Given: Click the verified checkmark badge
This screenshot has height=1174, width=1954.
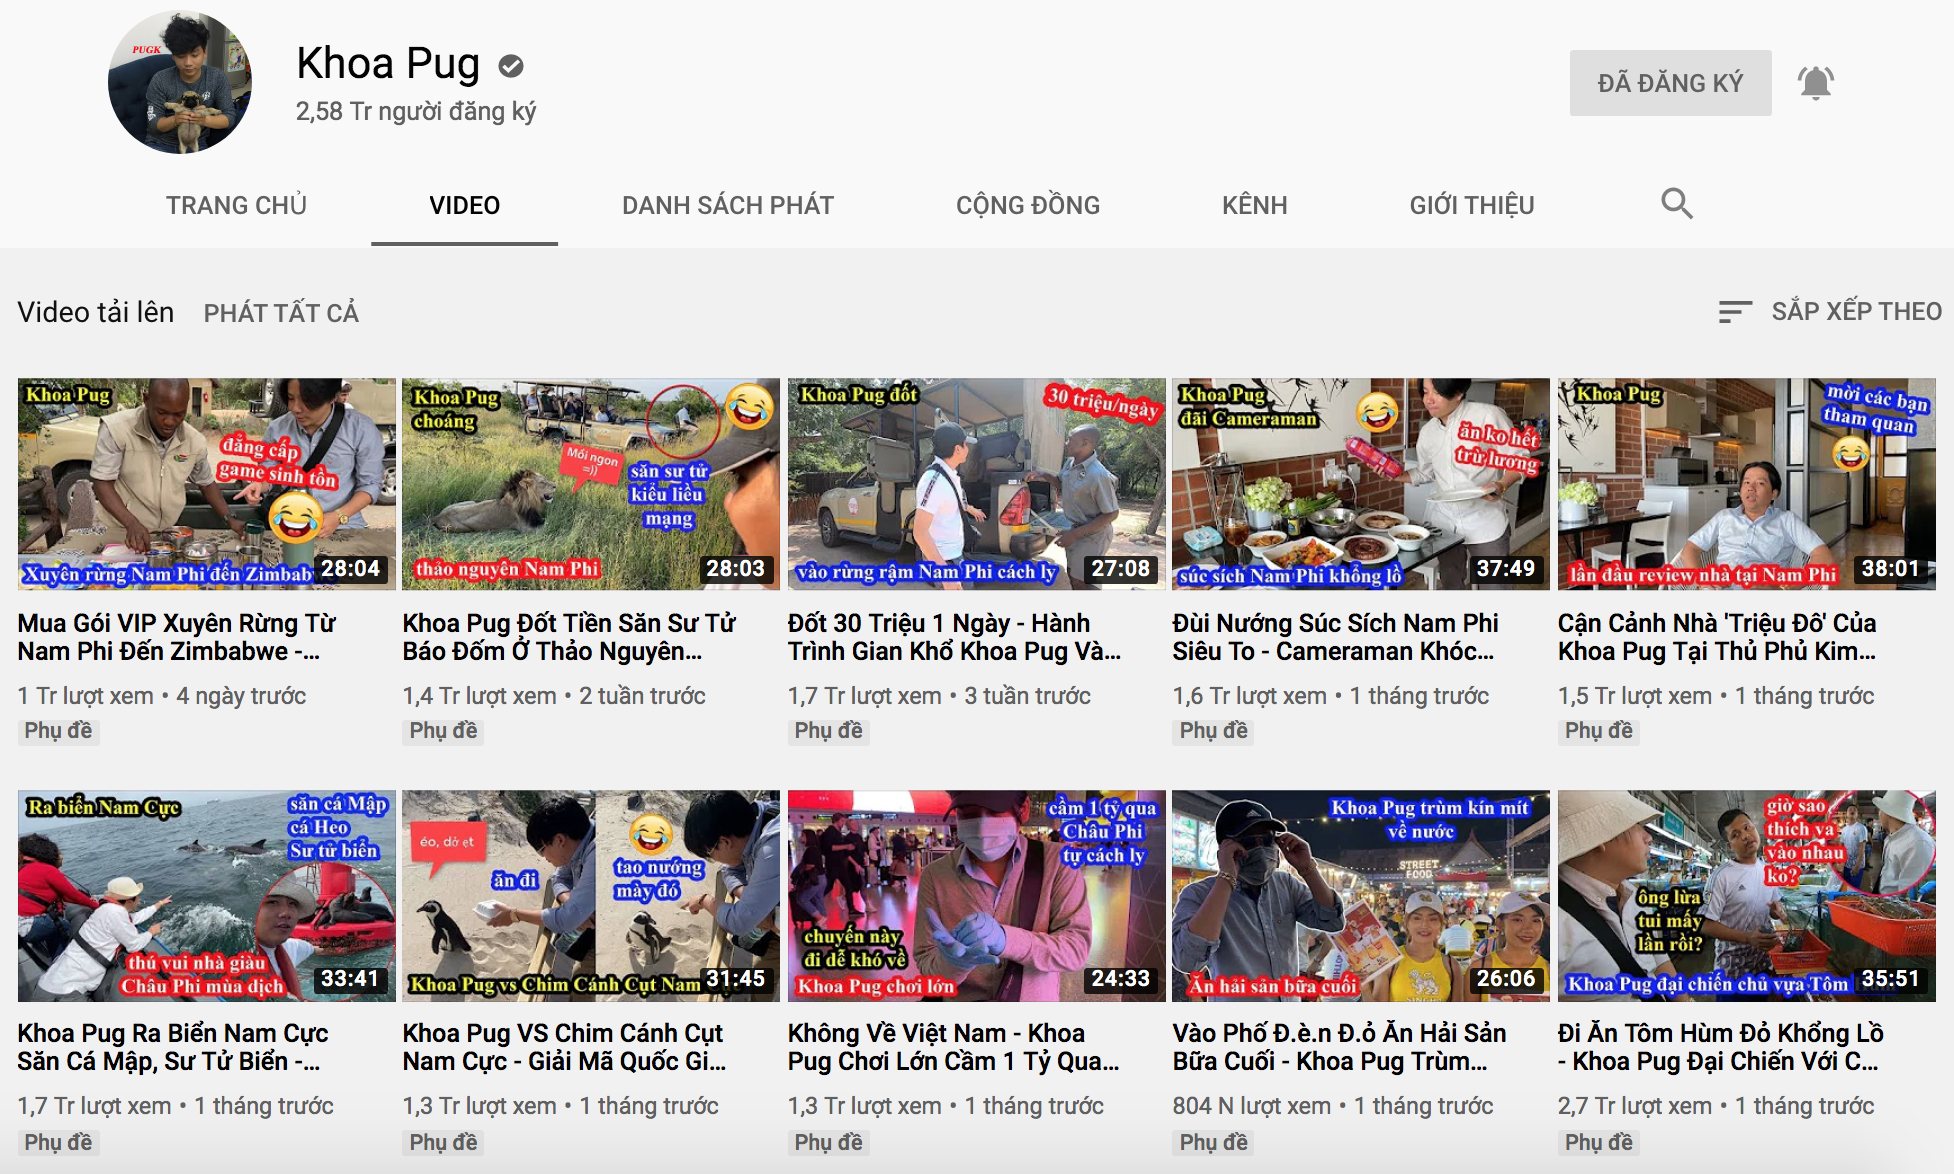Looking at the screenshot, I should click(x=511, y=66).
